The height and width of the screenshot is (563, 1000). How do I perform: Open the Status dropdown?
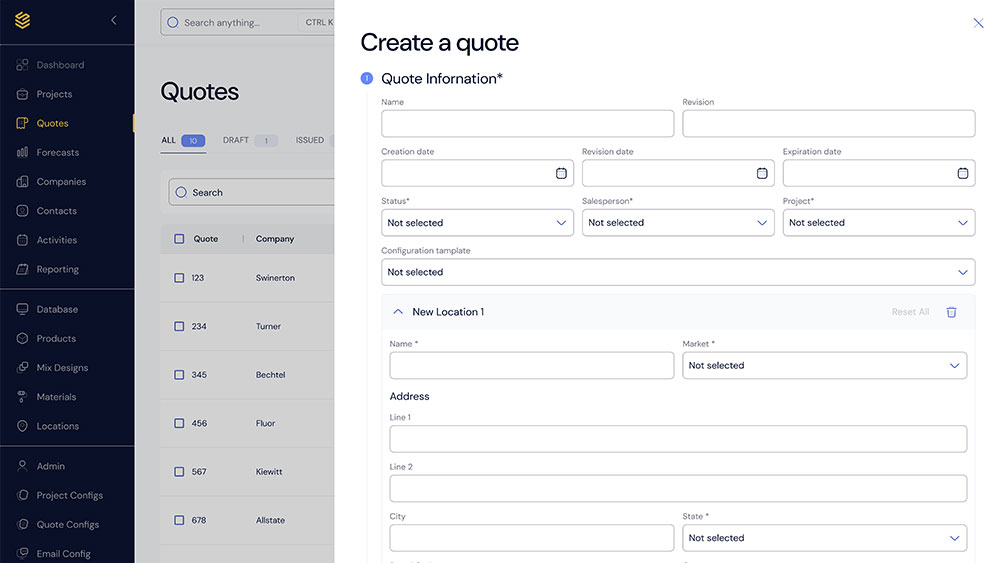[x=477, y=223]
